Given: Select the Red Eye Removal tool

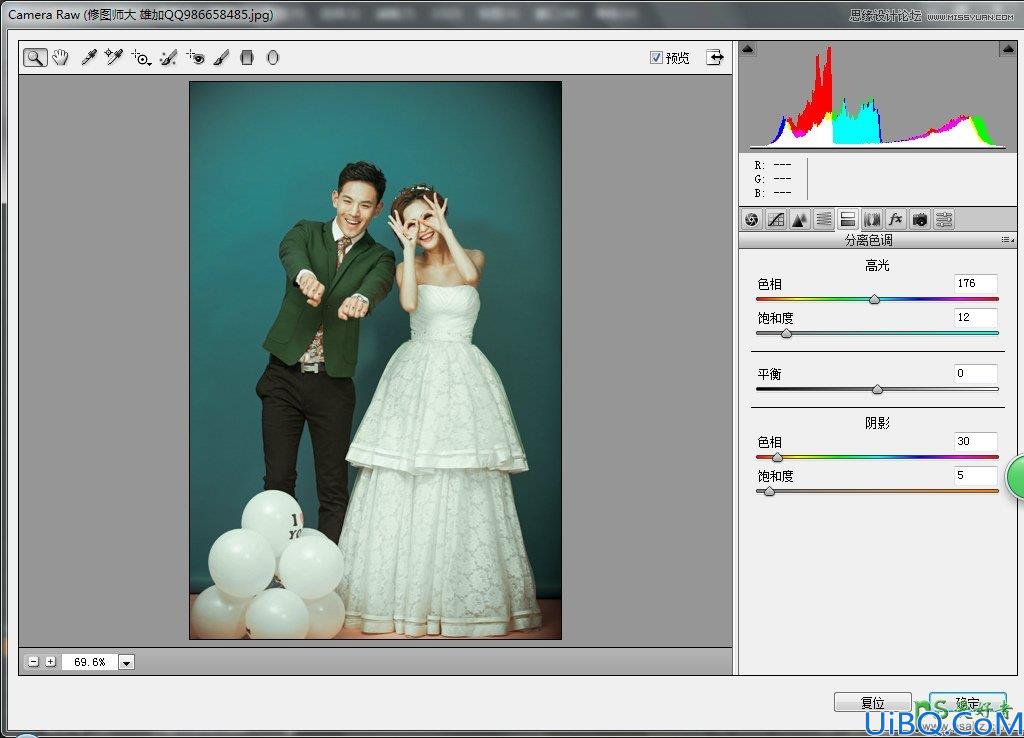Looking at the screenshot, I should [195, 57].
